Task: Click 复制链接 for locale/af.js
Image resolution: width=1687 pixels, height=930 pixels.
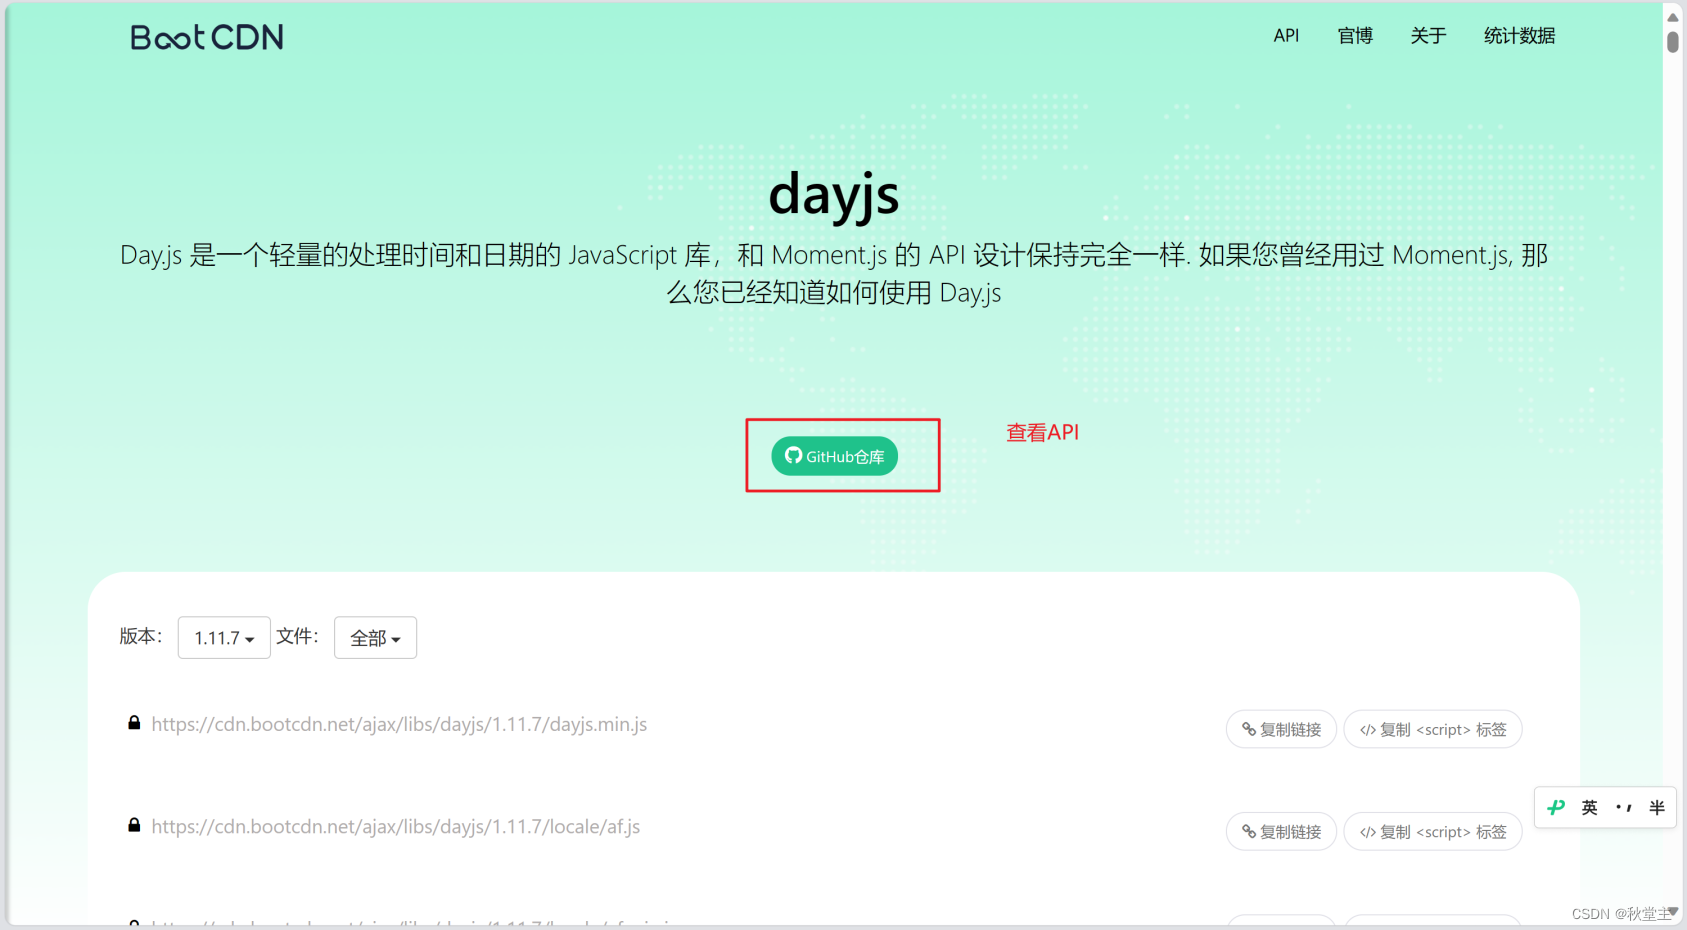Action: pos(1281,831)
